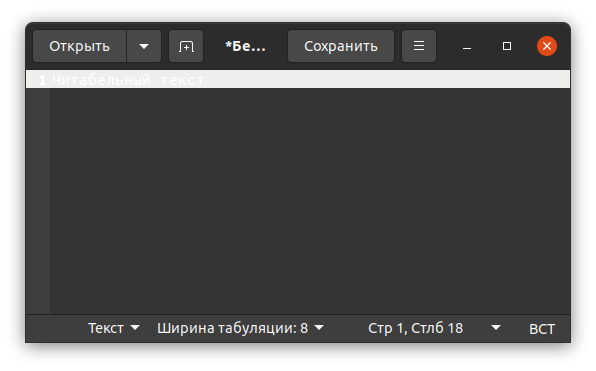Click the arrow after Ширина табуляции: 8
This screenshot has width=596, height=371.
pos(319,328)
